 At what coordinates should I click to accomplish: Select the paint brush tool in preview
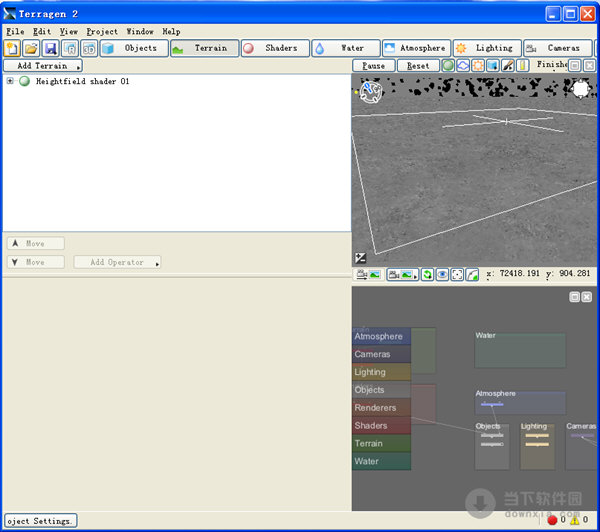pyautogui.click(x=508, y=66)
